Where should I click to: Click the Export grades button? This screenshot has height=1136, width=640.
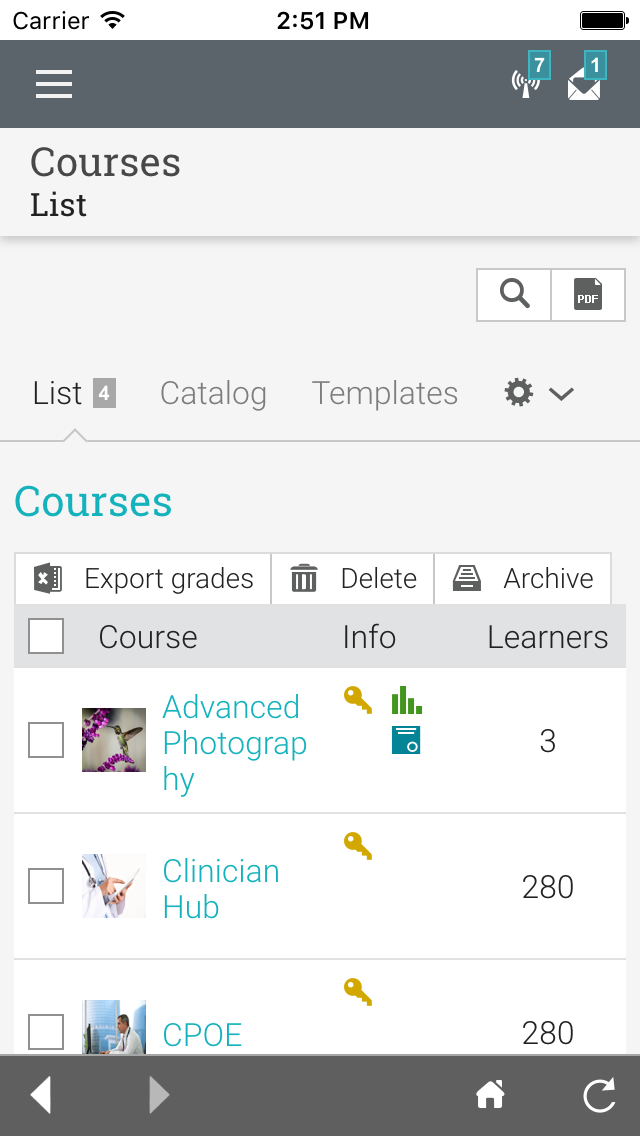[x=144, y=578]
